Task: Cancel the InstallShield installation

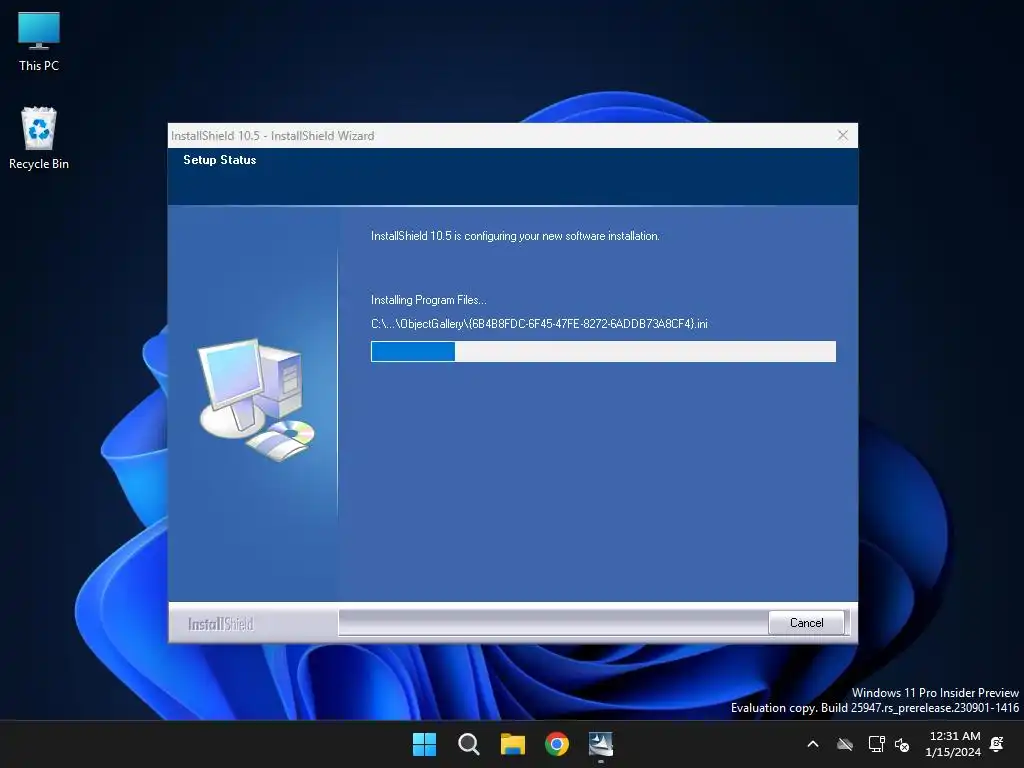Action: pos(807,622)
